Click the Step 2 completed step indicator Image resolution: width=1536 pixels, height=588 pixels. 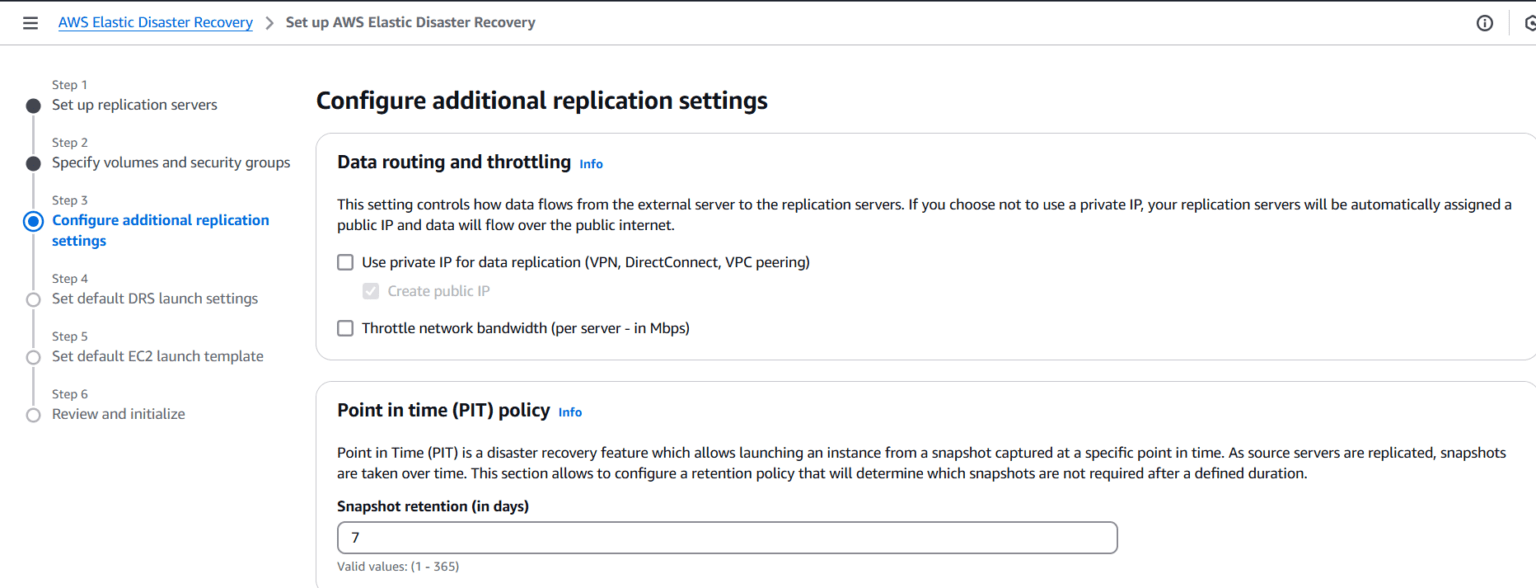(x=33, y=162)
